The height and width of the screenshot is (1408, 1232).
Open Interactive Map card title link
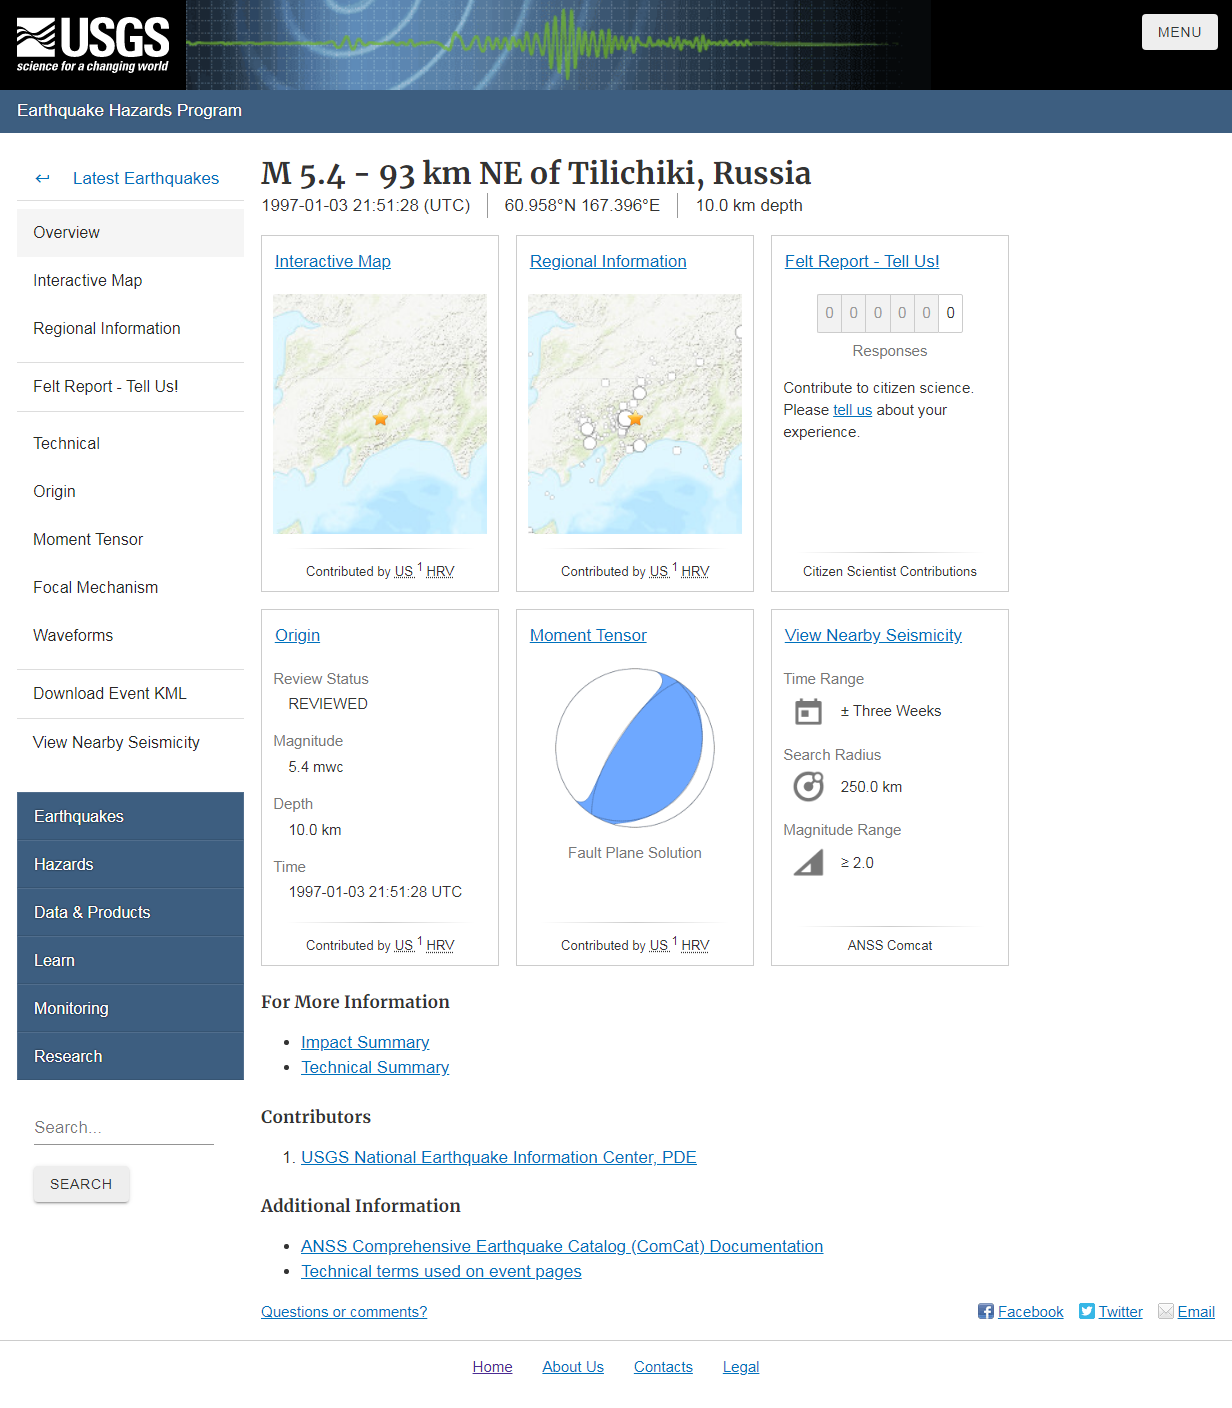(x=333, y=261)
